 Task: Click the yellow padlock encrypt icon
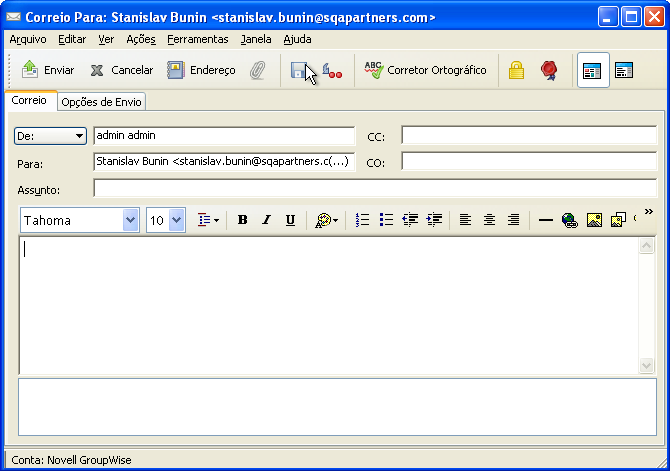coord(516,70)
